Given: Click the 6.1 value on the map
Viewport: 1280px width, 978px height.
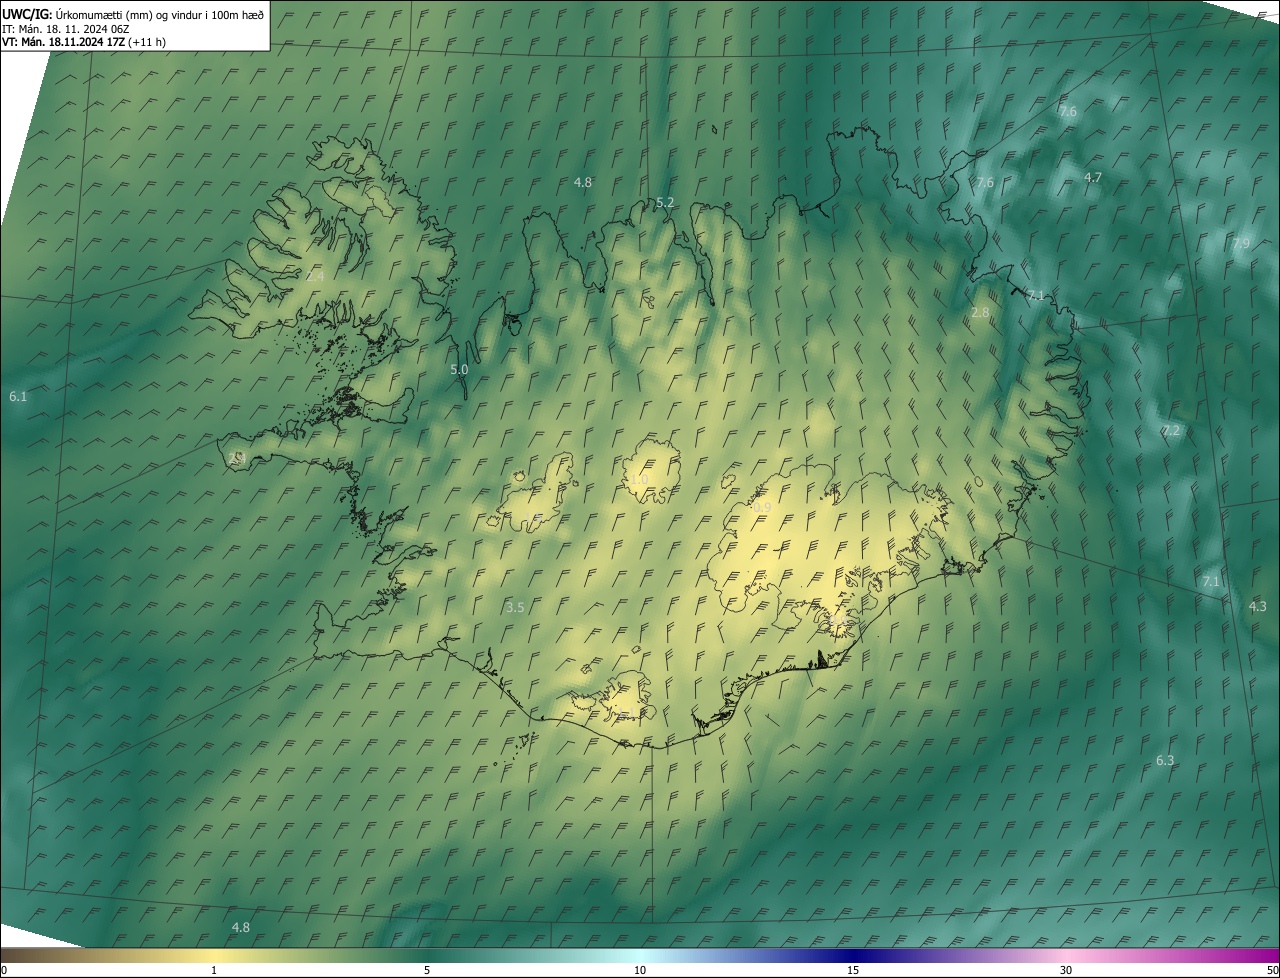Looking at the screenshot, I should coord(18,396).
